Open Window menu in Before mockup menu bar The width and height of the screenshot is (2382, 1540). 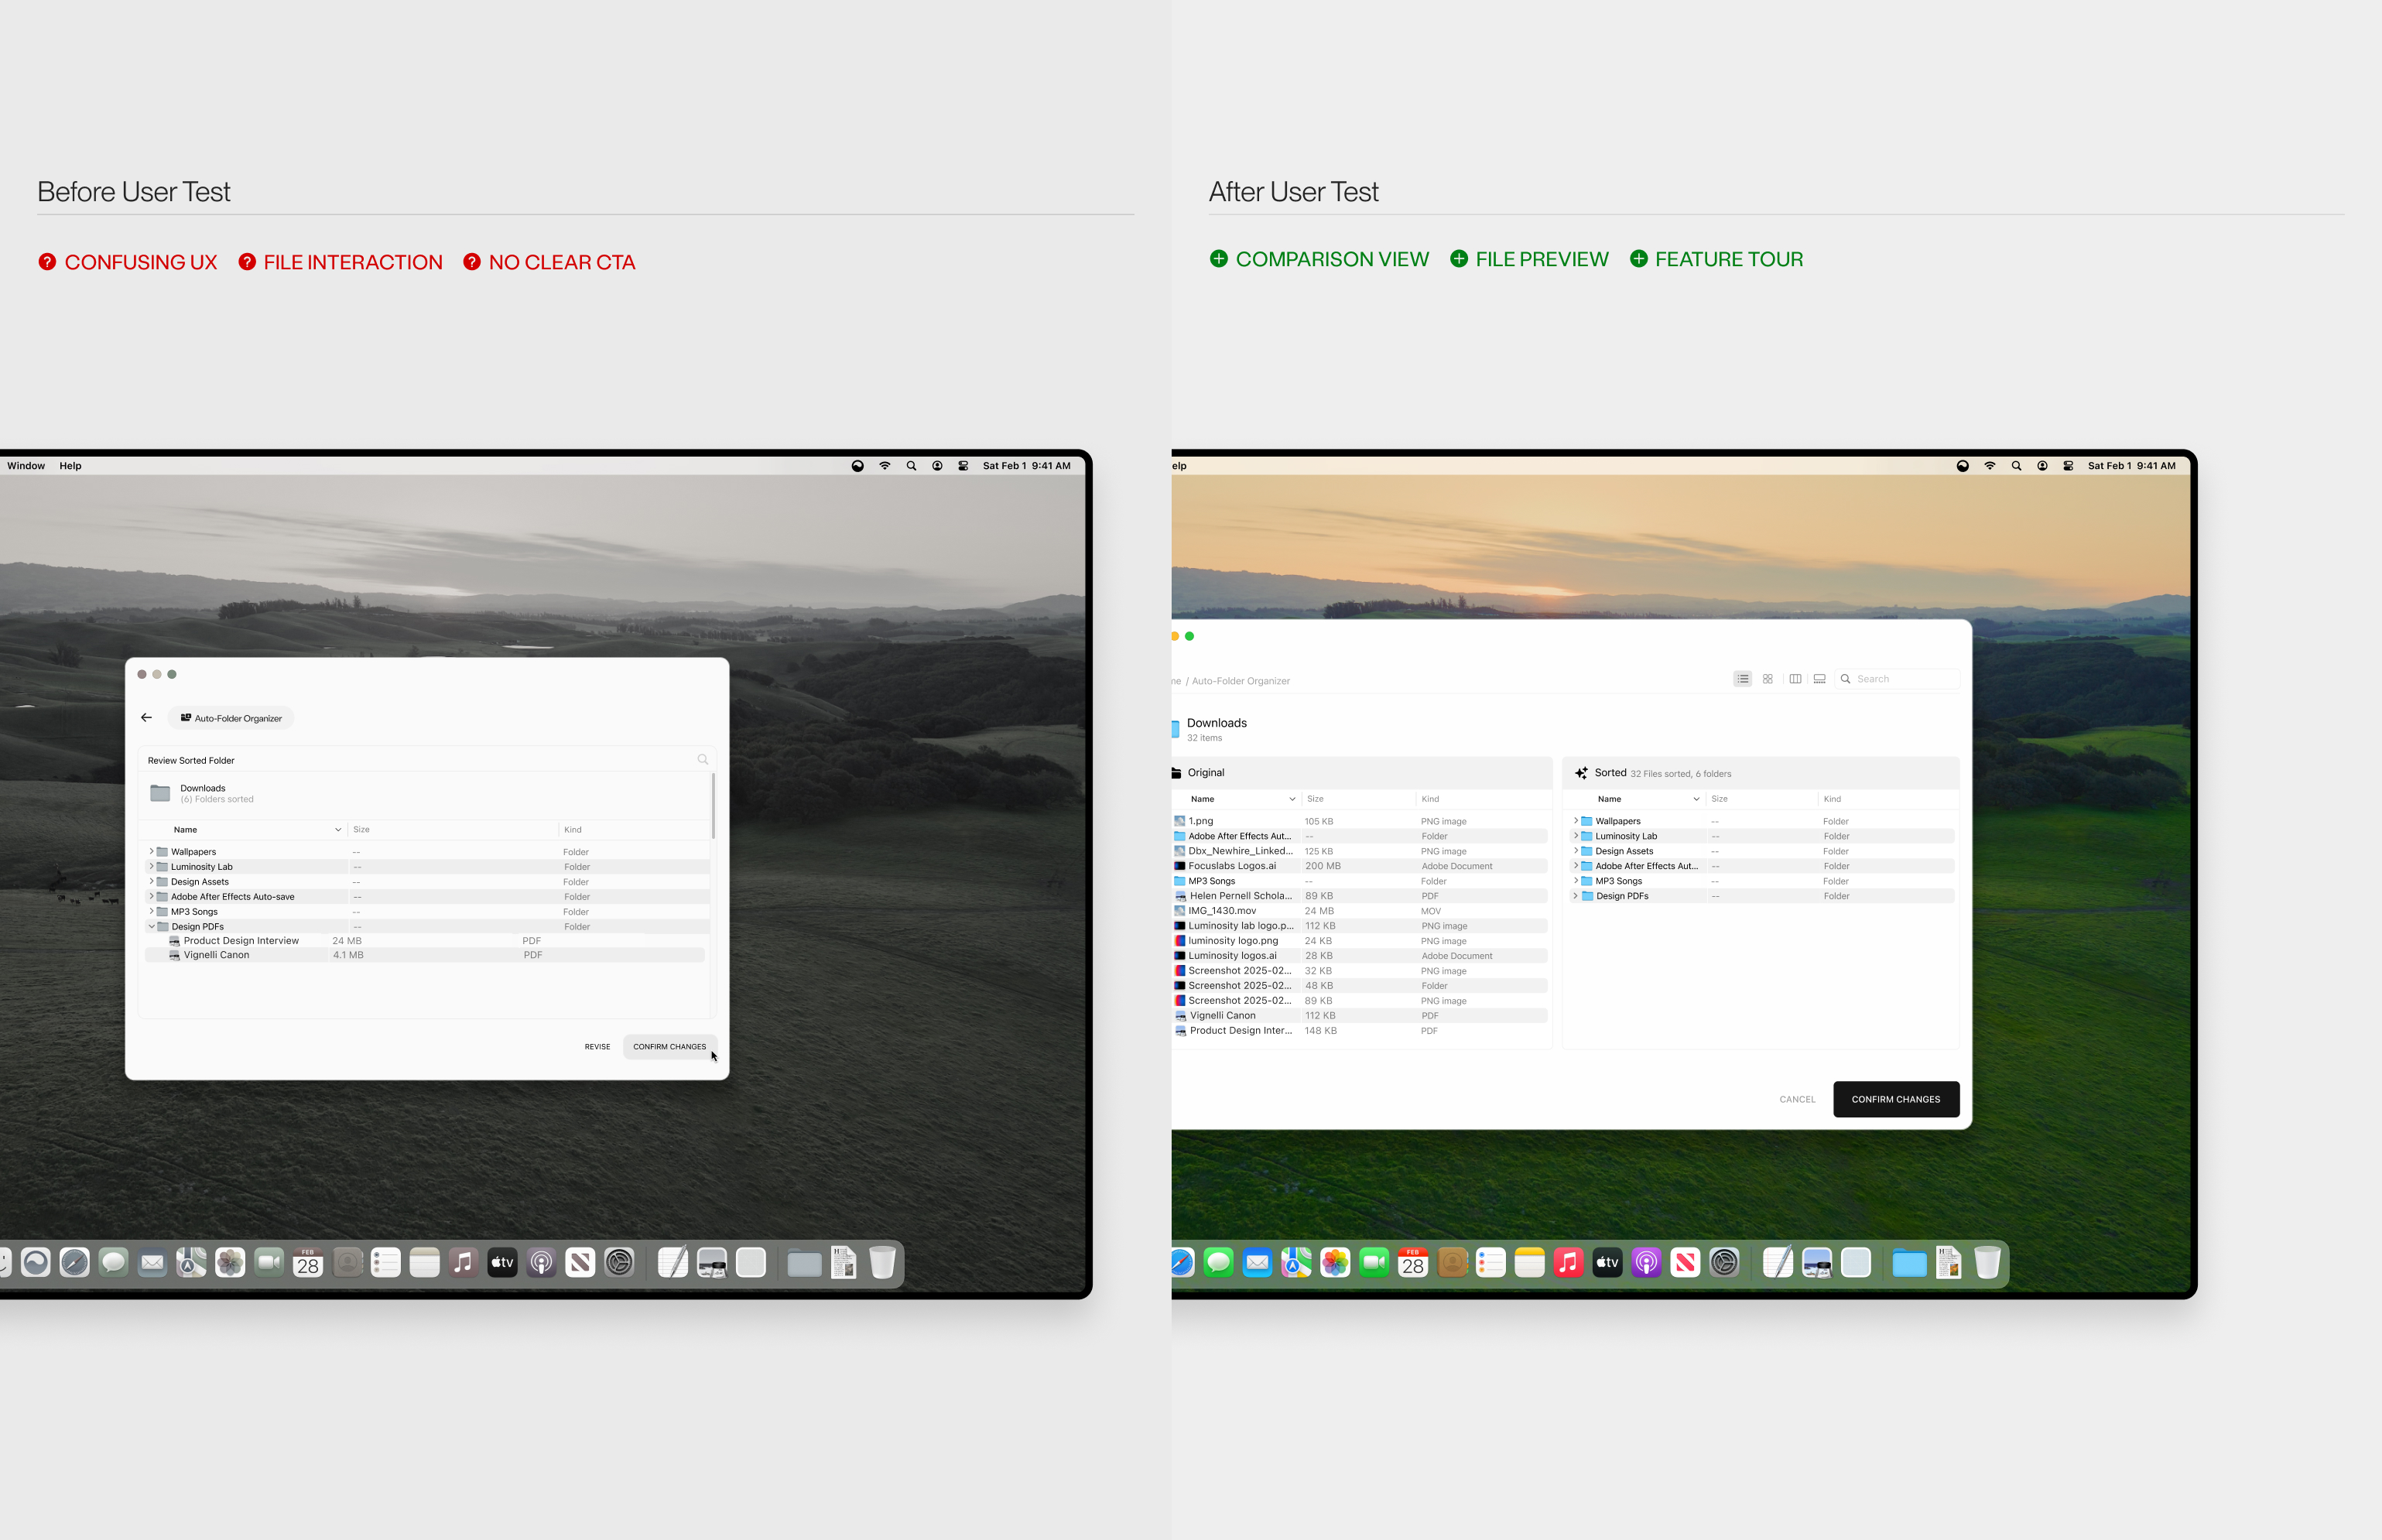pyautogui.click(x=26, y=466)
